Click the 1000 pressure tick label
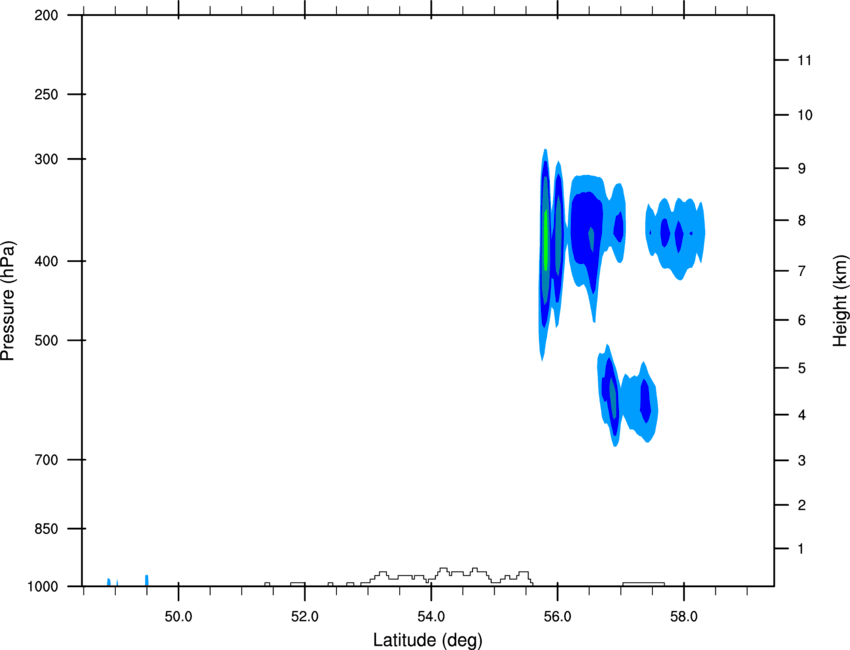 43,587
